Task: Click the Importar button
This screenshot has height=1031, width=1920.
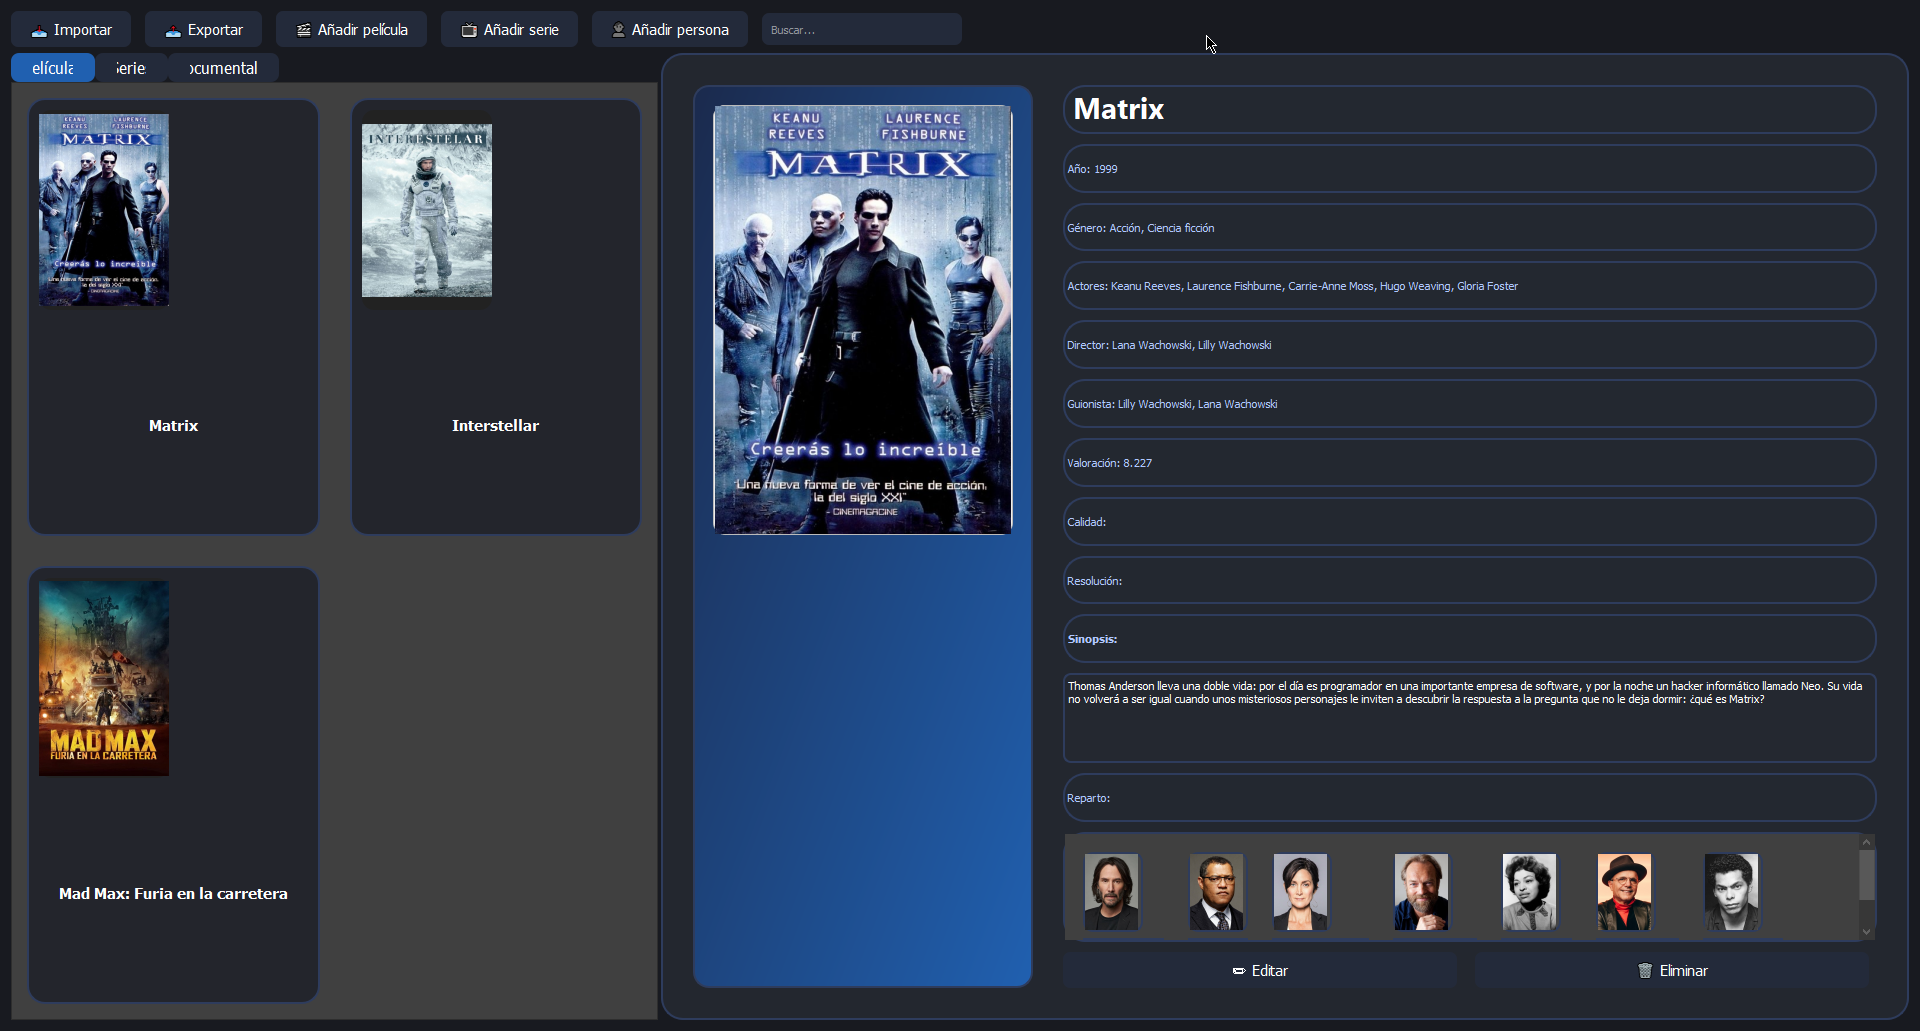Action: (71, 30)
